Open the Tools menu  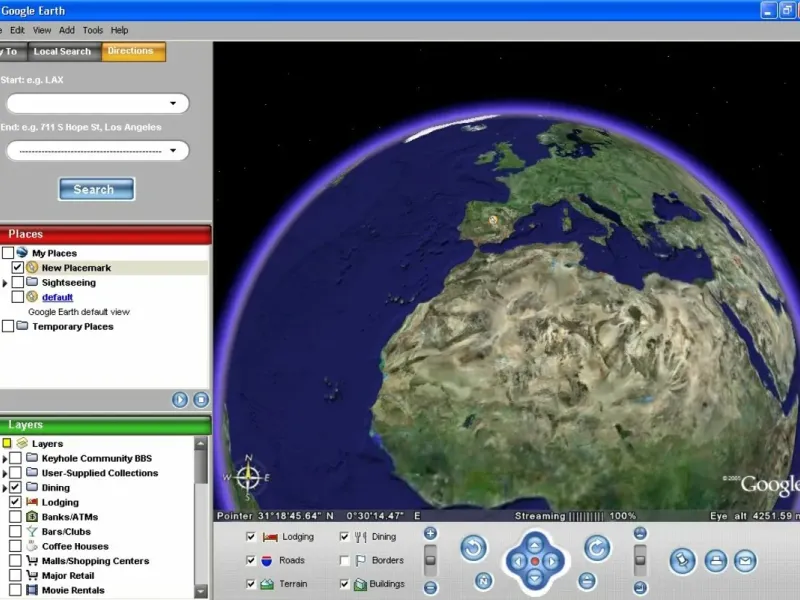tap(93, 30)
